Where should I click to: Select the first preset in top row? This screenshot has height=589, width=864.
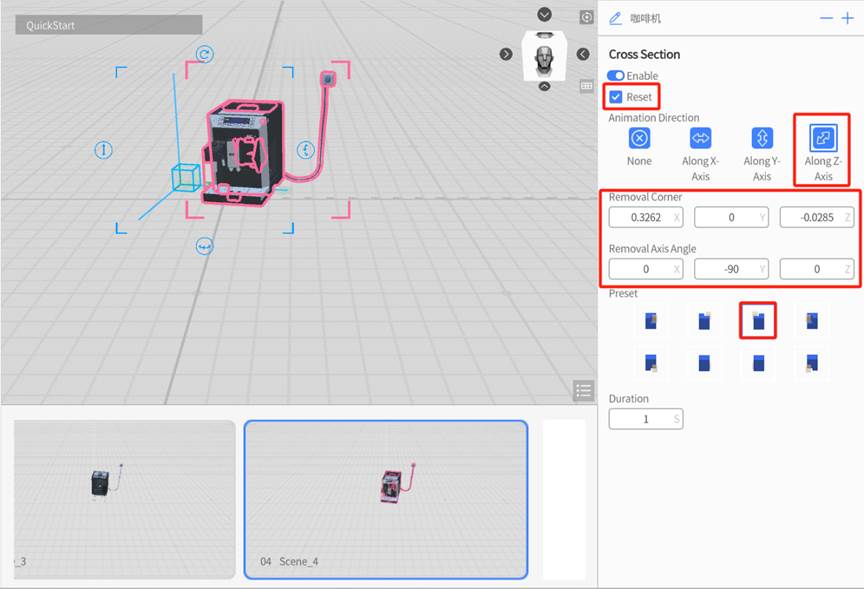[x=650, y=321]
